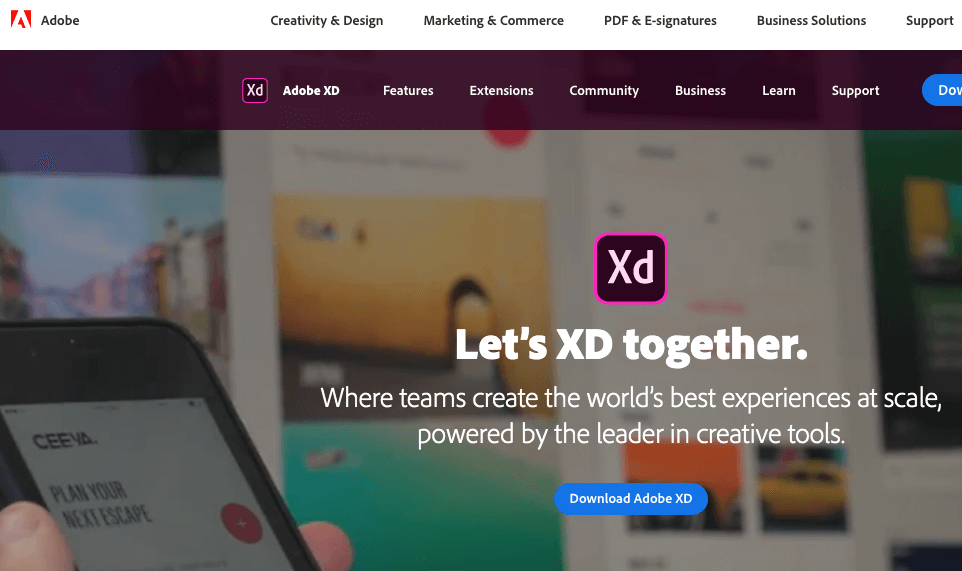Select the Learn tab
The width and height of the screenshot is (962, 571).
point(779,90)
